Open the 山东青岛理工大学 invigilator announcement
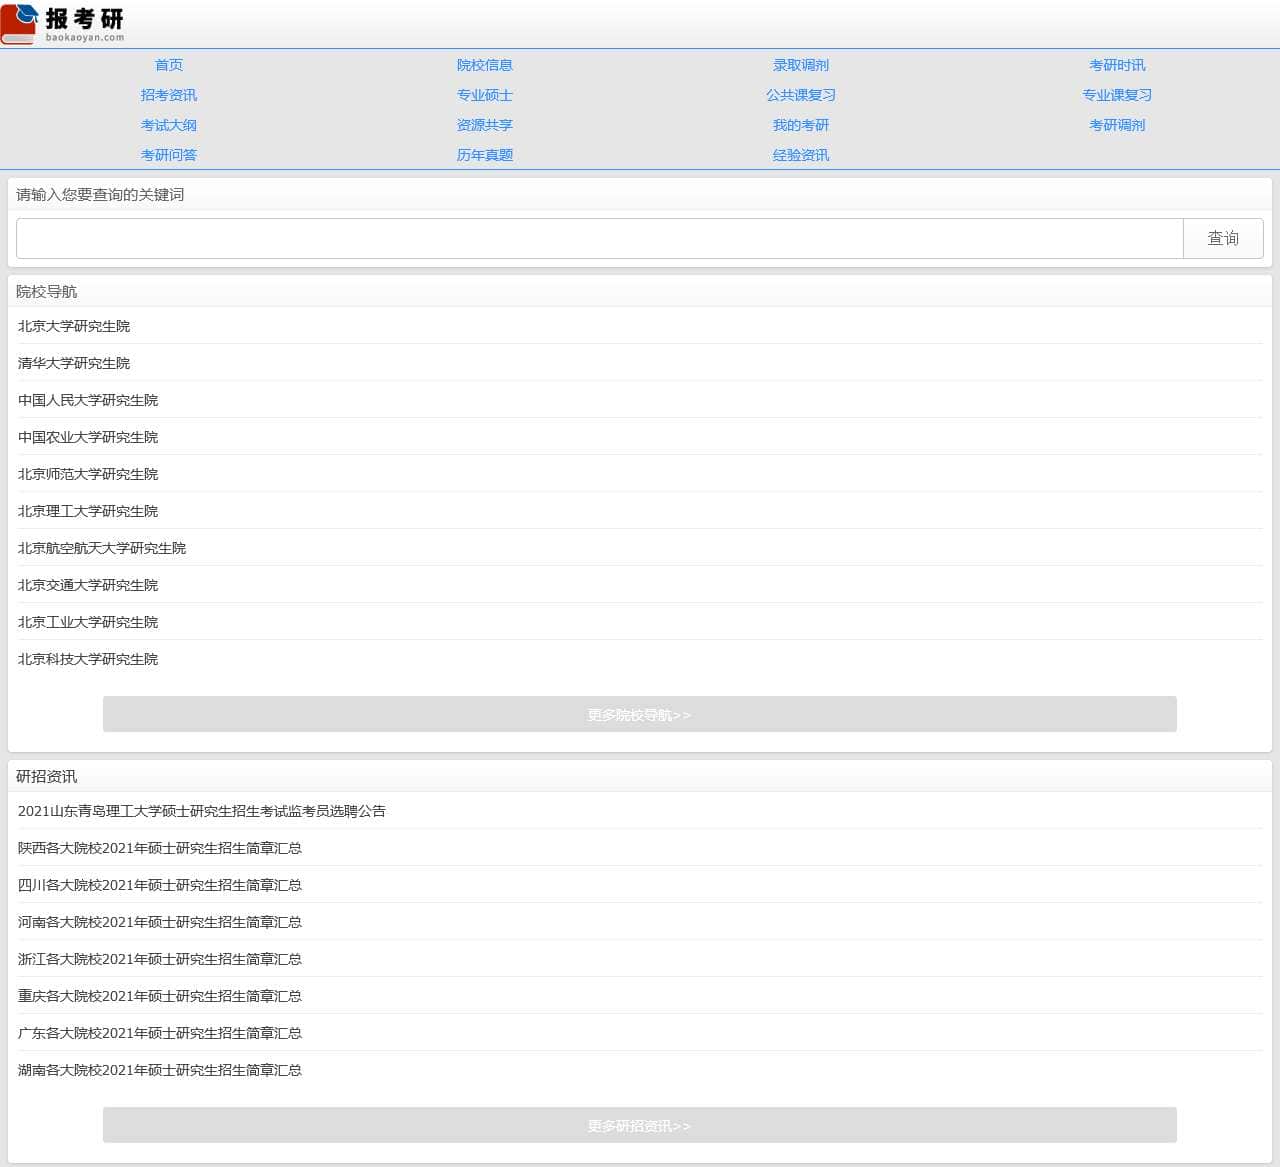Screen dimensions: 1280x1167 tap(202, 811)
